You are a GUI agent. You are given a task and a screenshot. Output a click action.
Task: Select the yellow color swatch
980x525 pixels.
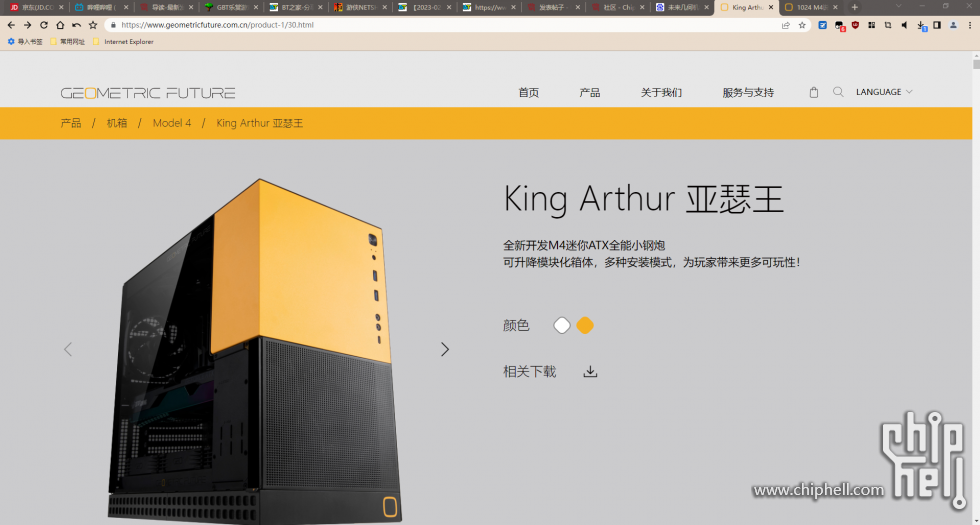tap(585, 326)
